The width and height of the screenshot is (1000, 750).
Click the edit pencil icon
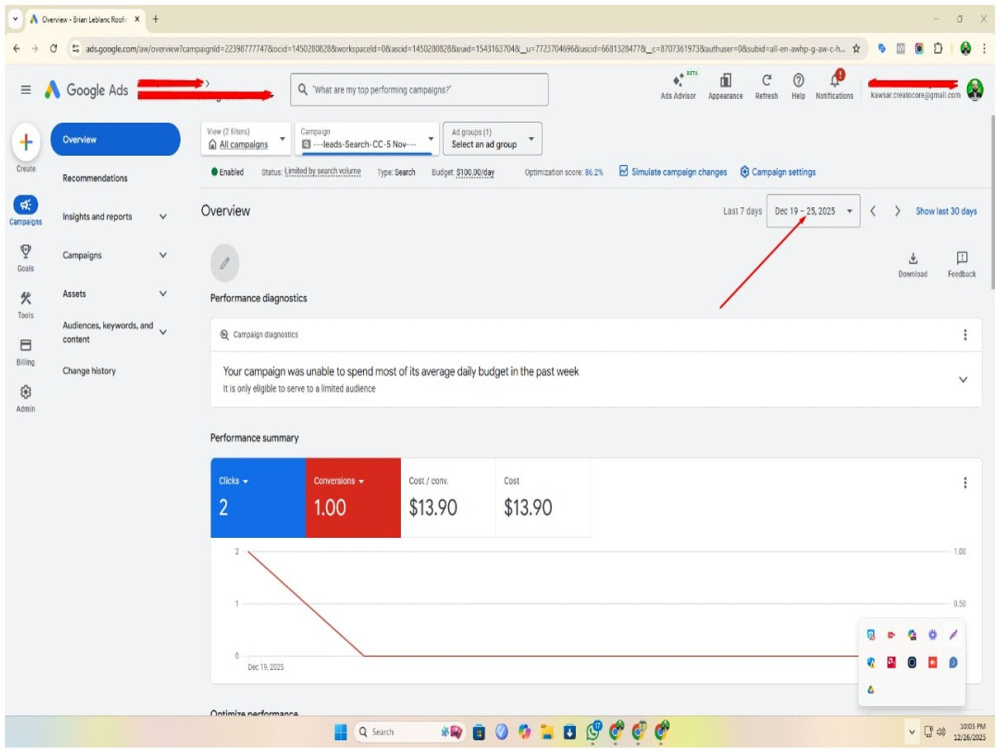[x=224, y=263]
